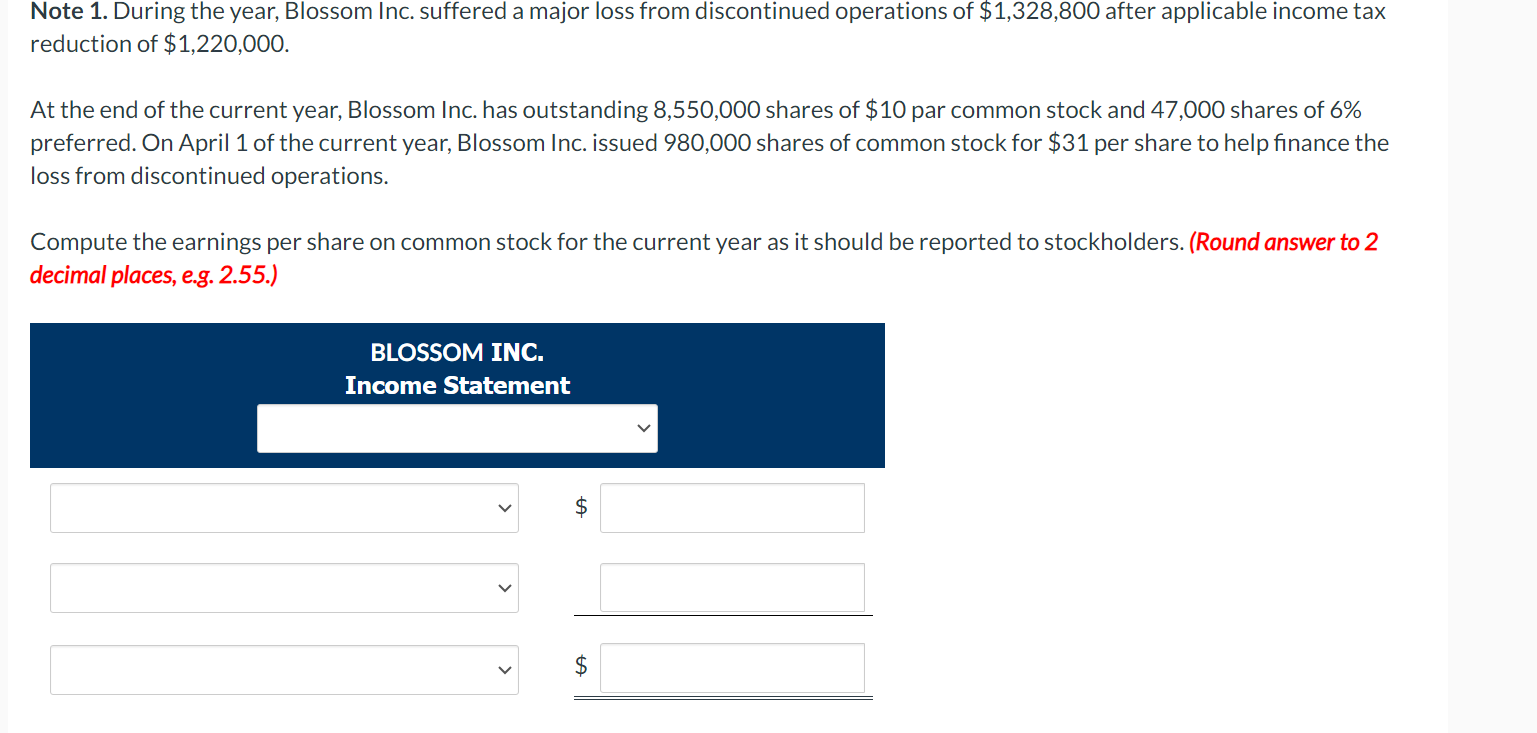The height and width of the screenshot is (733, 1537).
Task: Click the empty field below the first amount box
Action: tap(731, 587)
